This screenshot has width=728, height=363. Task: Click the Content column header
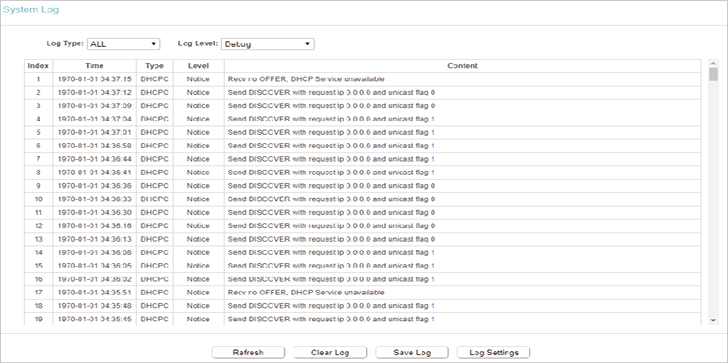click(x=462, y=66)
